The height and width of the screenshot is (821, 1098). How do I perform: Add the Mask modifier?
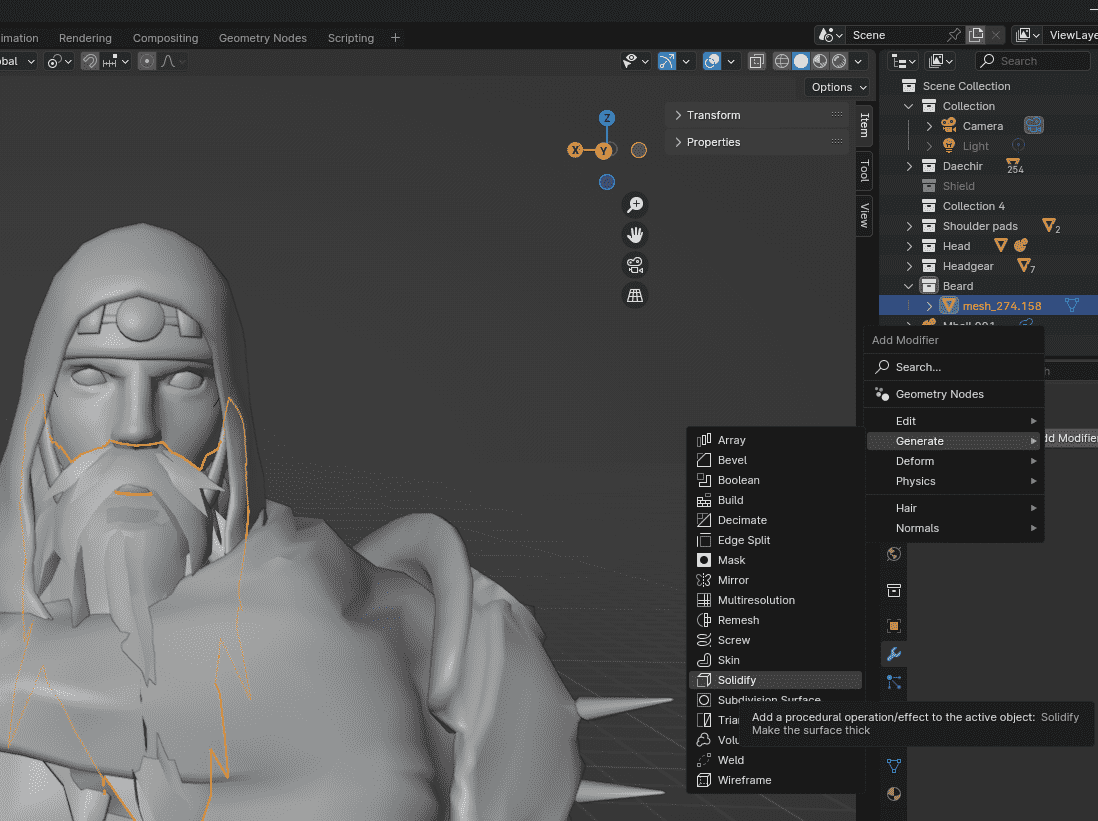pos(775,560)
